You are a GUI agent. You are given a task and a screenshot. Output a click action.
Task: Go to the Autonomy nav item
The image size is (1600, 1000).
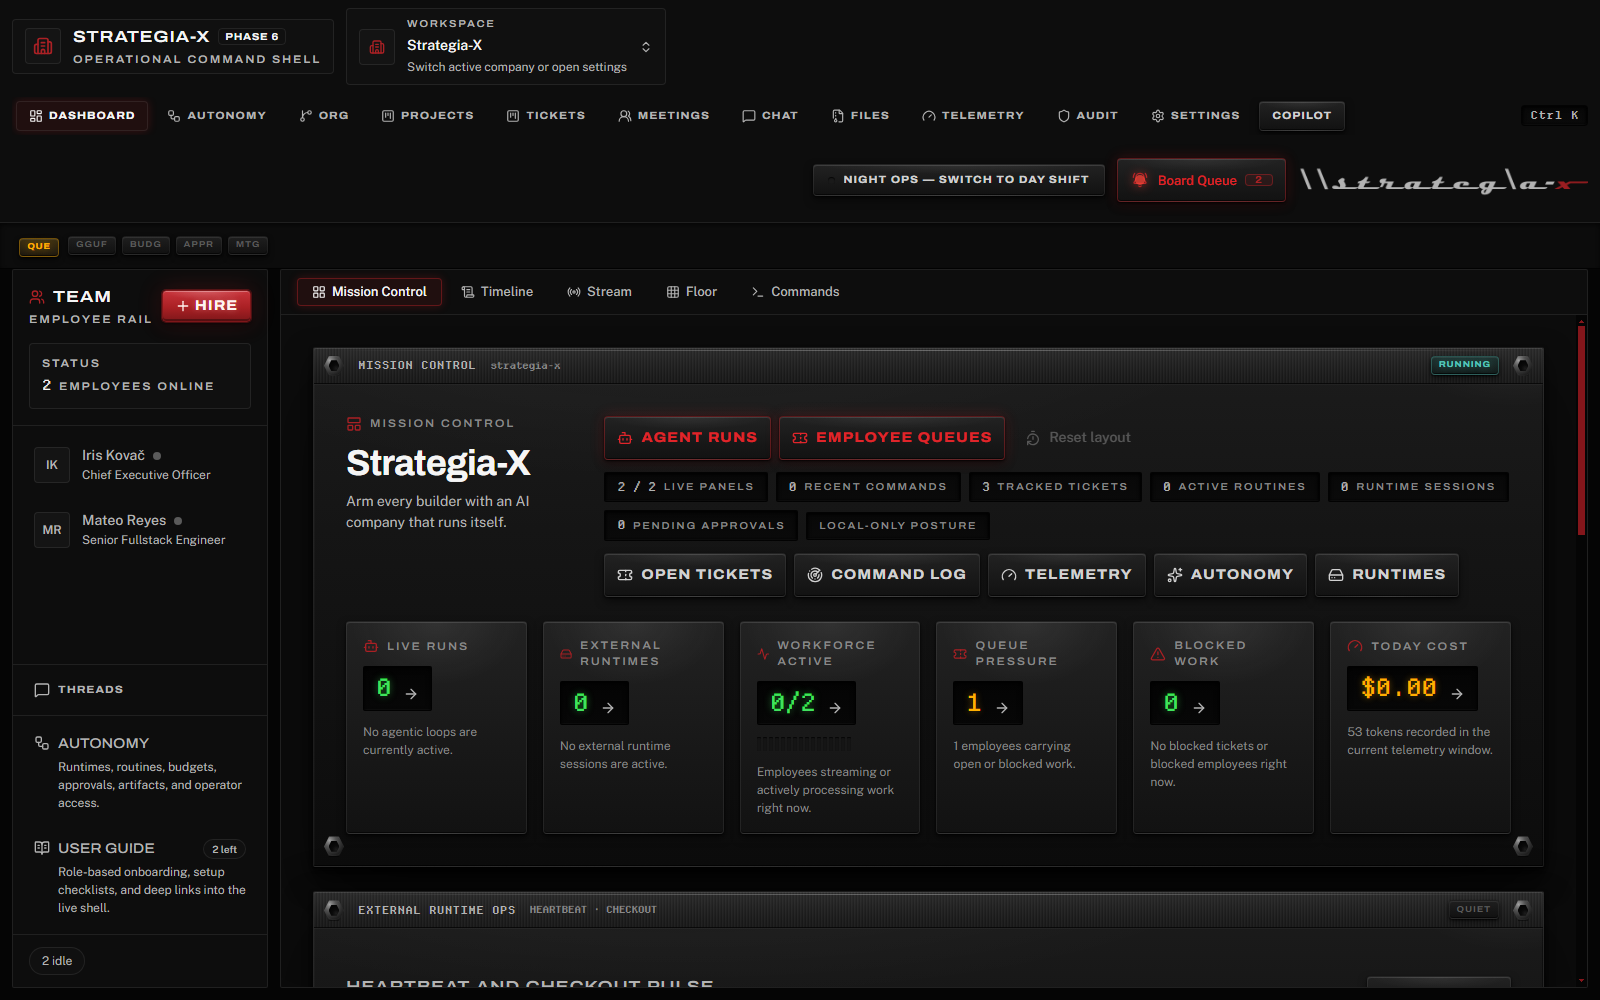[217, 116]
